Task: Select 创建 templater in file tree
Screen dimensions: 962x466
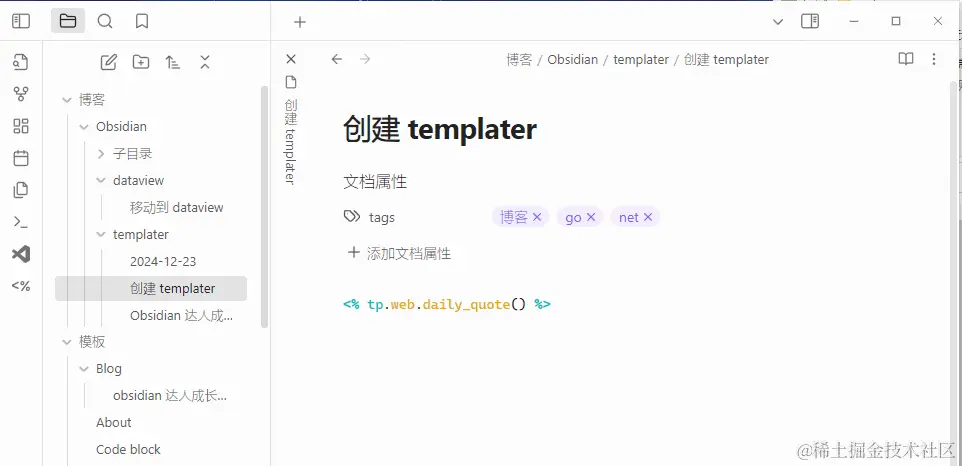Action: coord(151,288)
